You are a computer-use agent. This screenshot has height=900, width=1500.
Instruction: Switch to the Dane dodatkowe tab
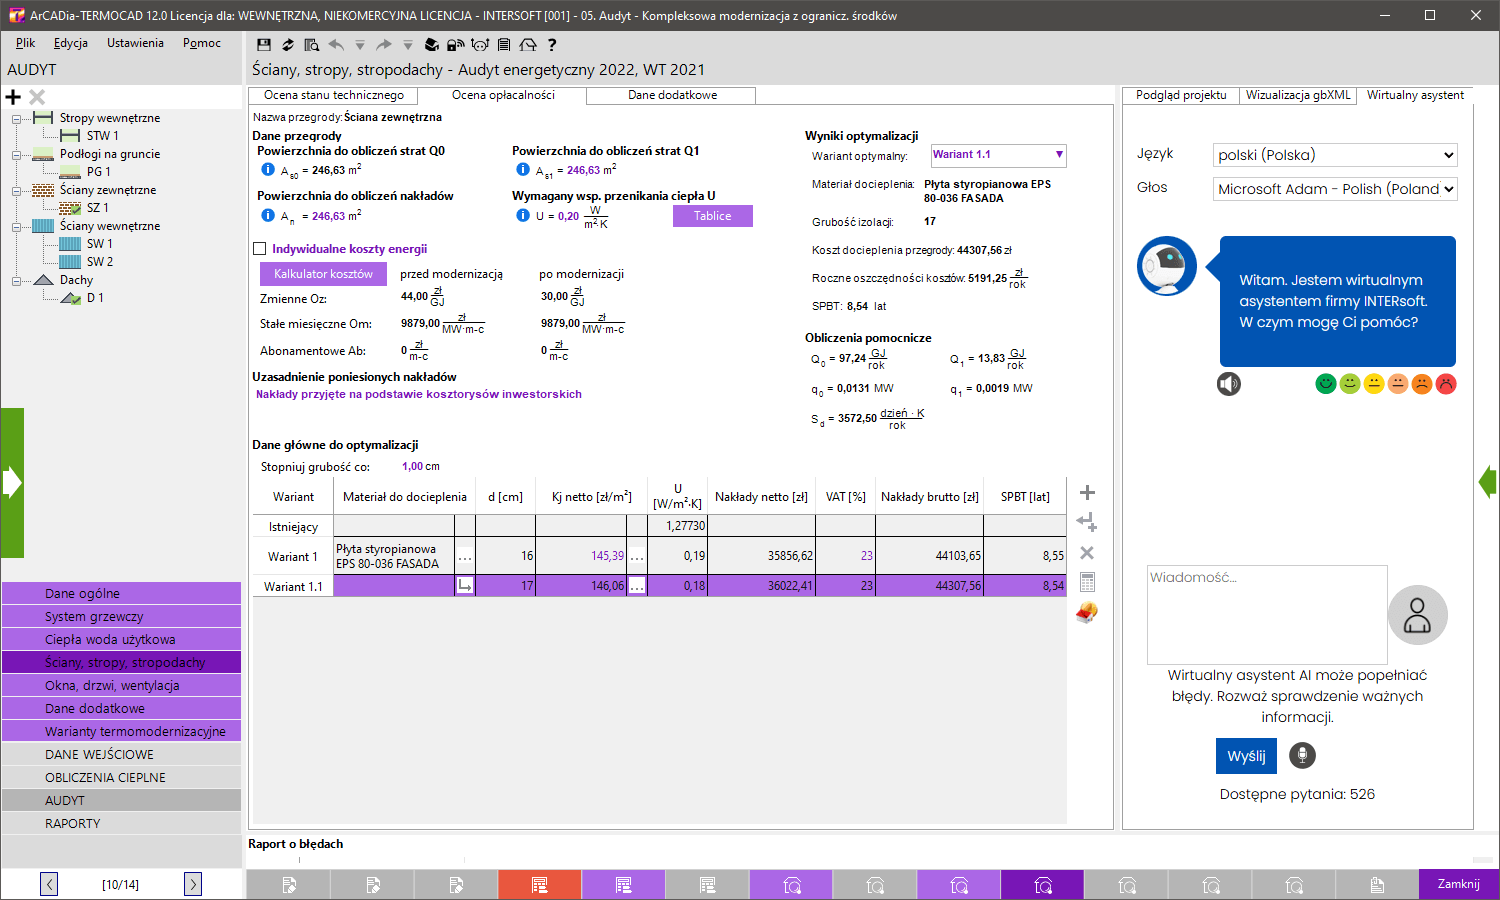pos(672,95)
